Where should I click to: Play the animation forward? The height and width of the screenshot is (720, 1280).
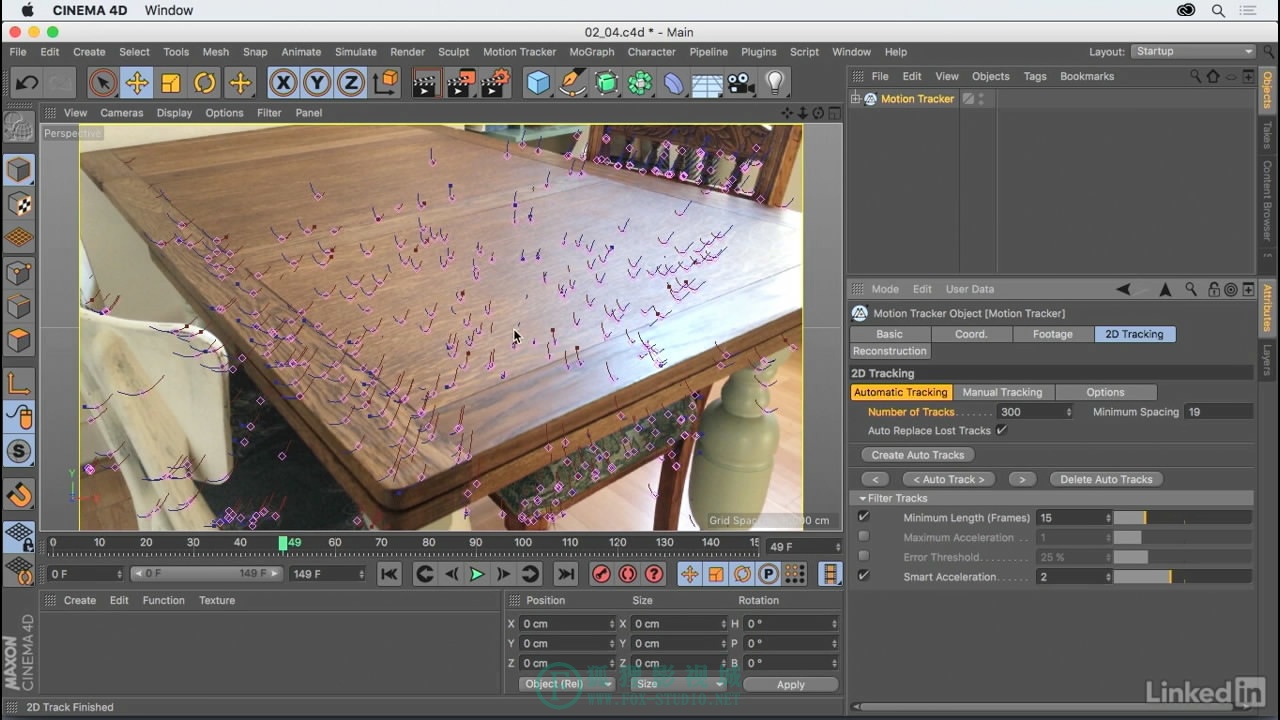477,574
